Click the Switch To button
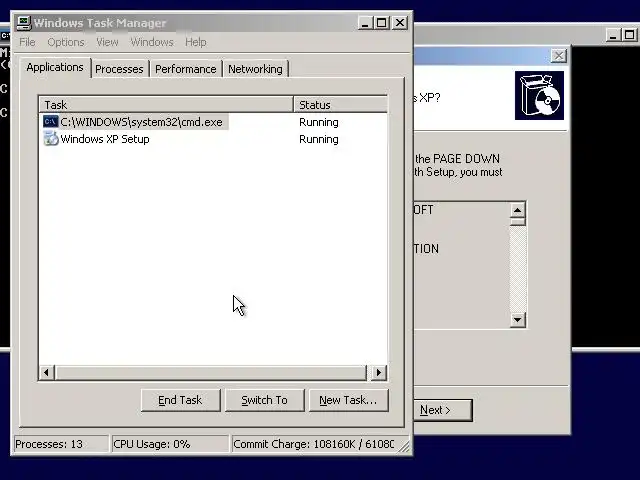This screenshot has width=640, height=480. pos(264,400)
